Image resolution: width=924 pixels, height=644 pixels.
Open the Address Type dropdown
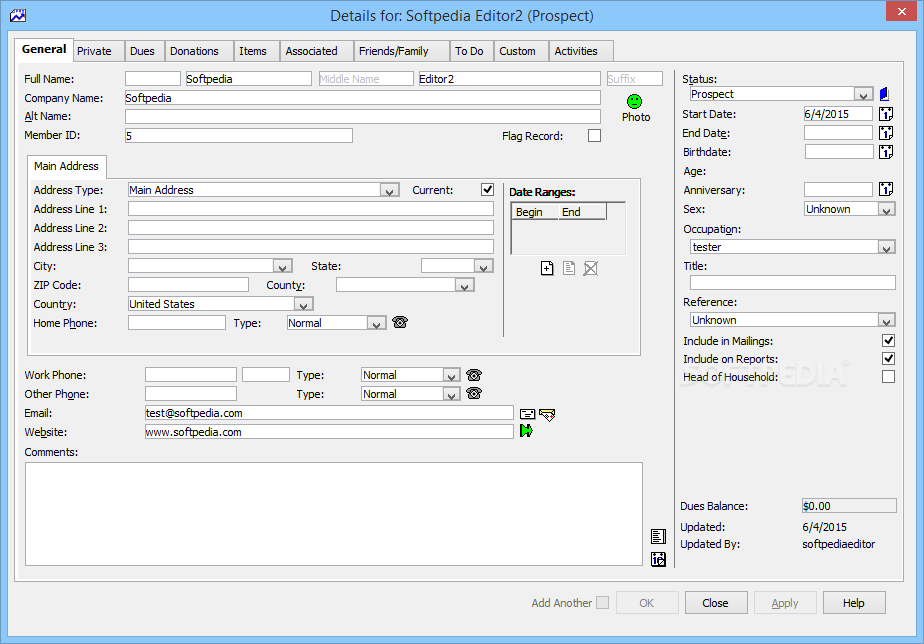click(x=389, y=190)
